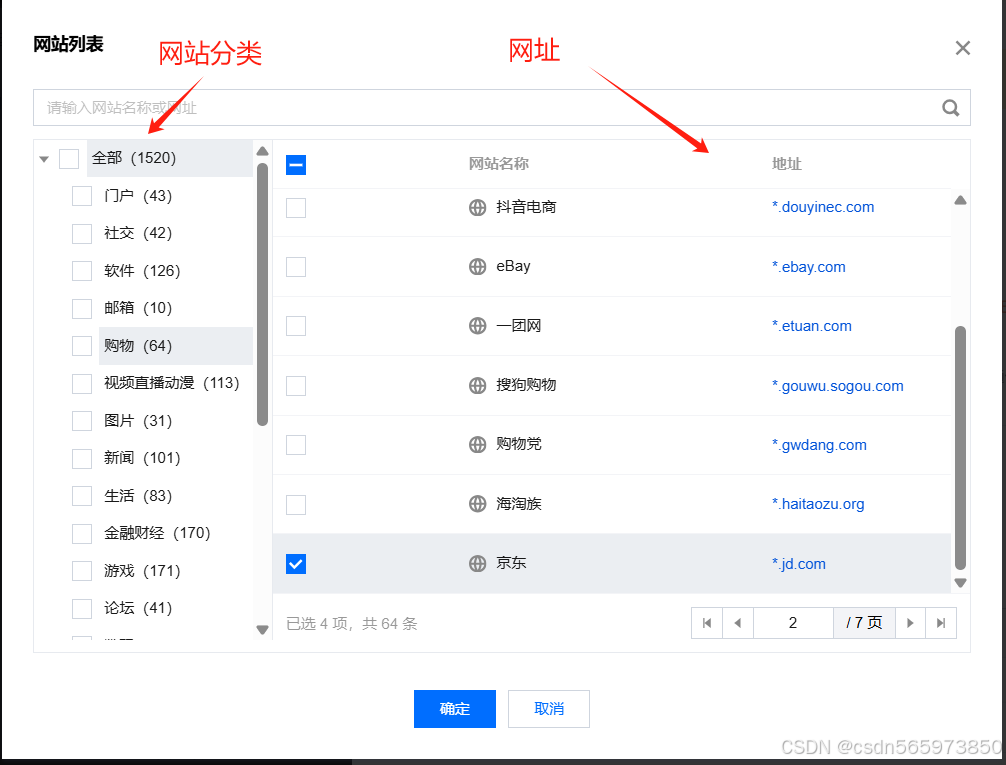Viewport: 1006px width, 765px height.
Task: Click the magnifier search icon
Action: [950, 107]
